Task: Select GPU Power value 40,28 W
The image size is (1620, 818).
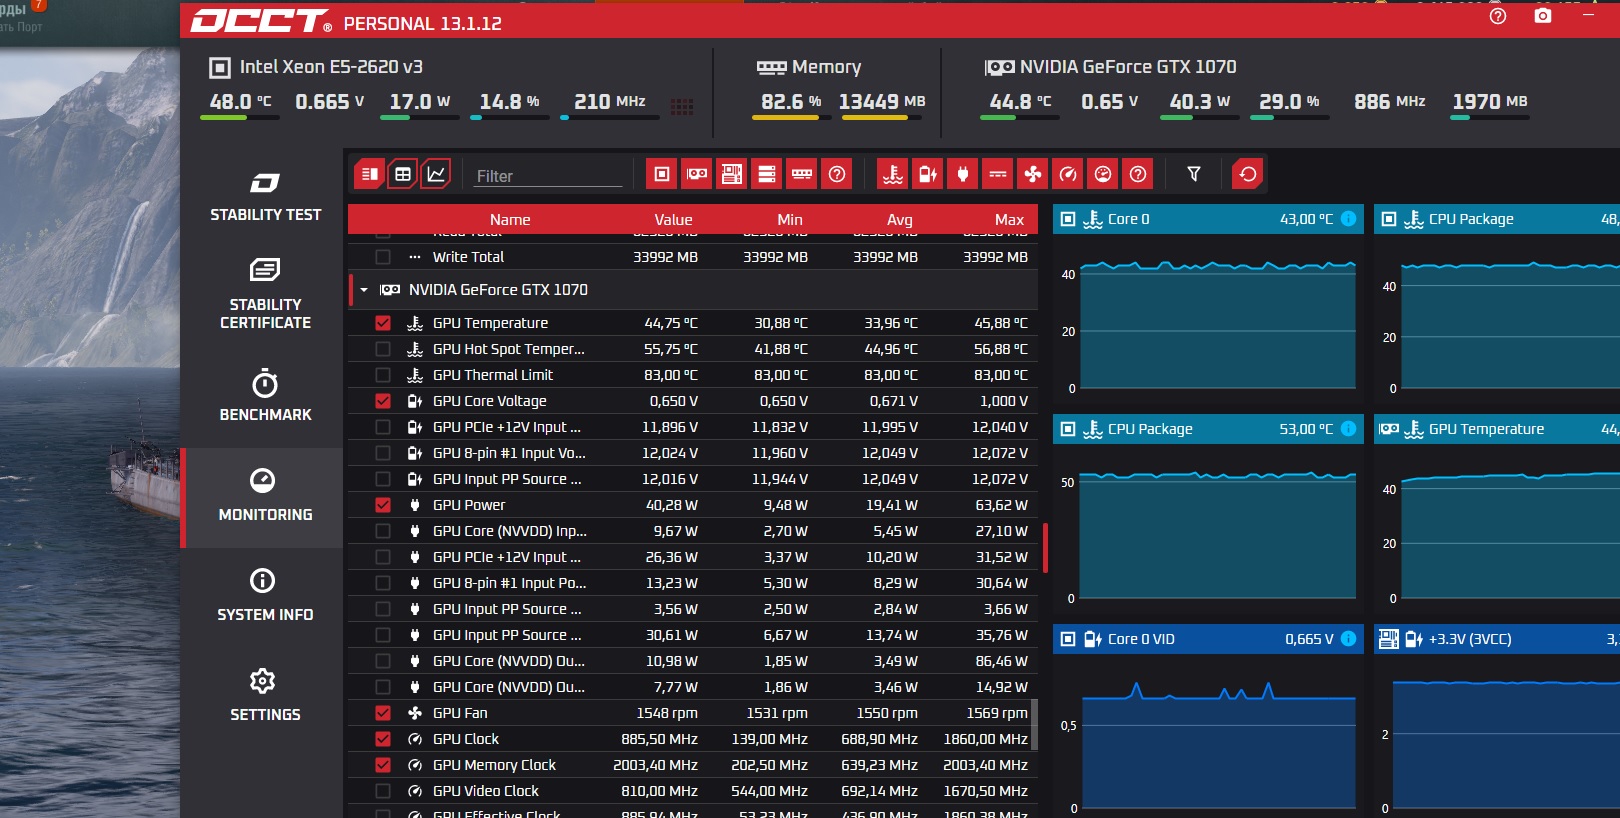Action: (x=671, y=505)
